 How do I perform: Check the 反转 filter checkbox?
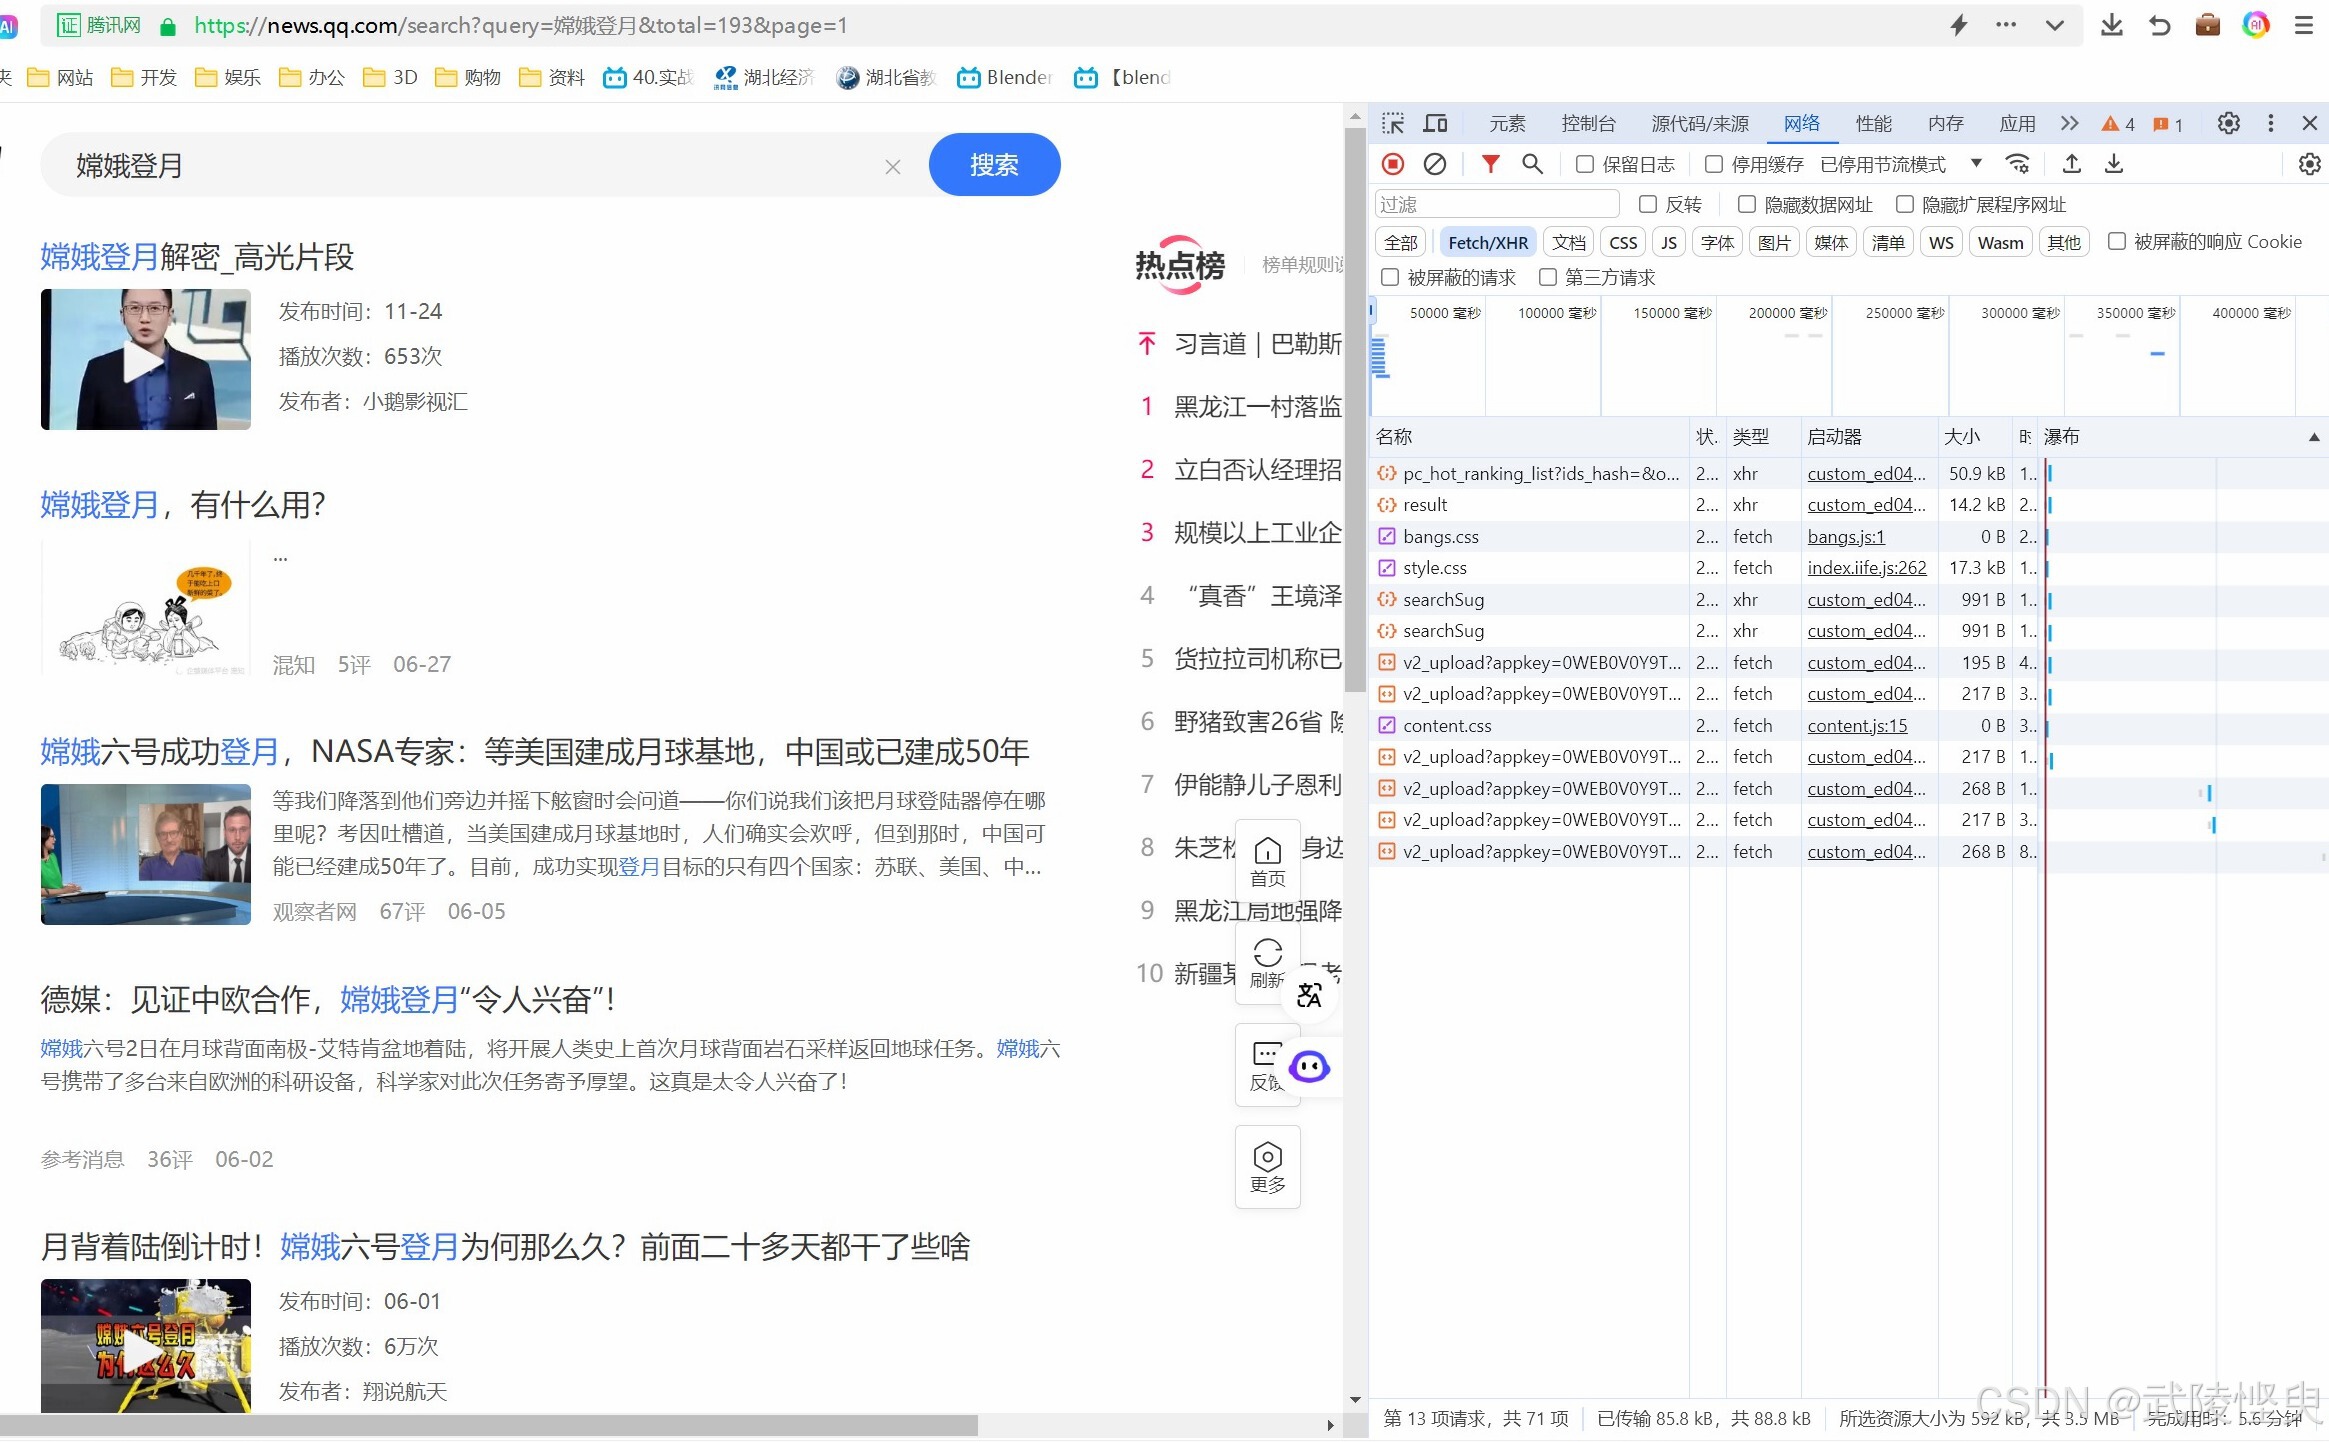(1648, 204)
